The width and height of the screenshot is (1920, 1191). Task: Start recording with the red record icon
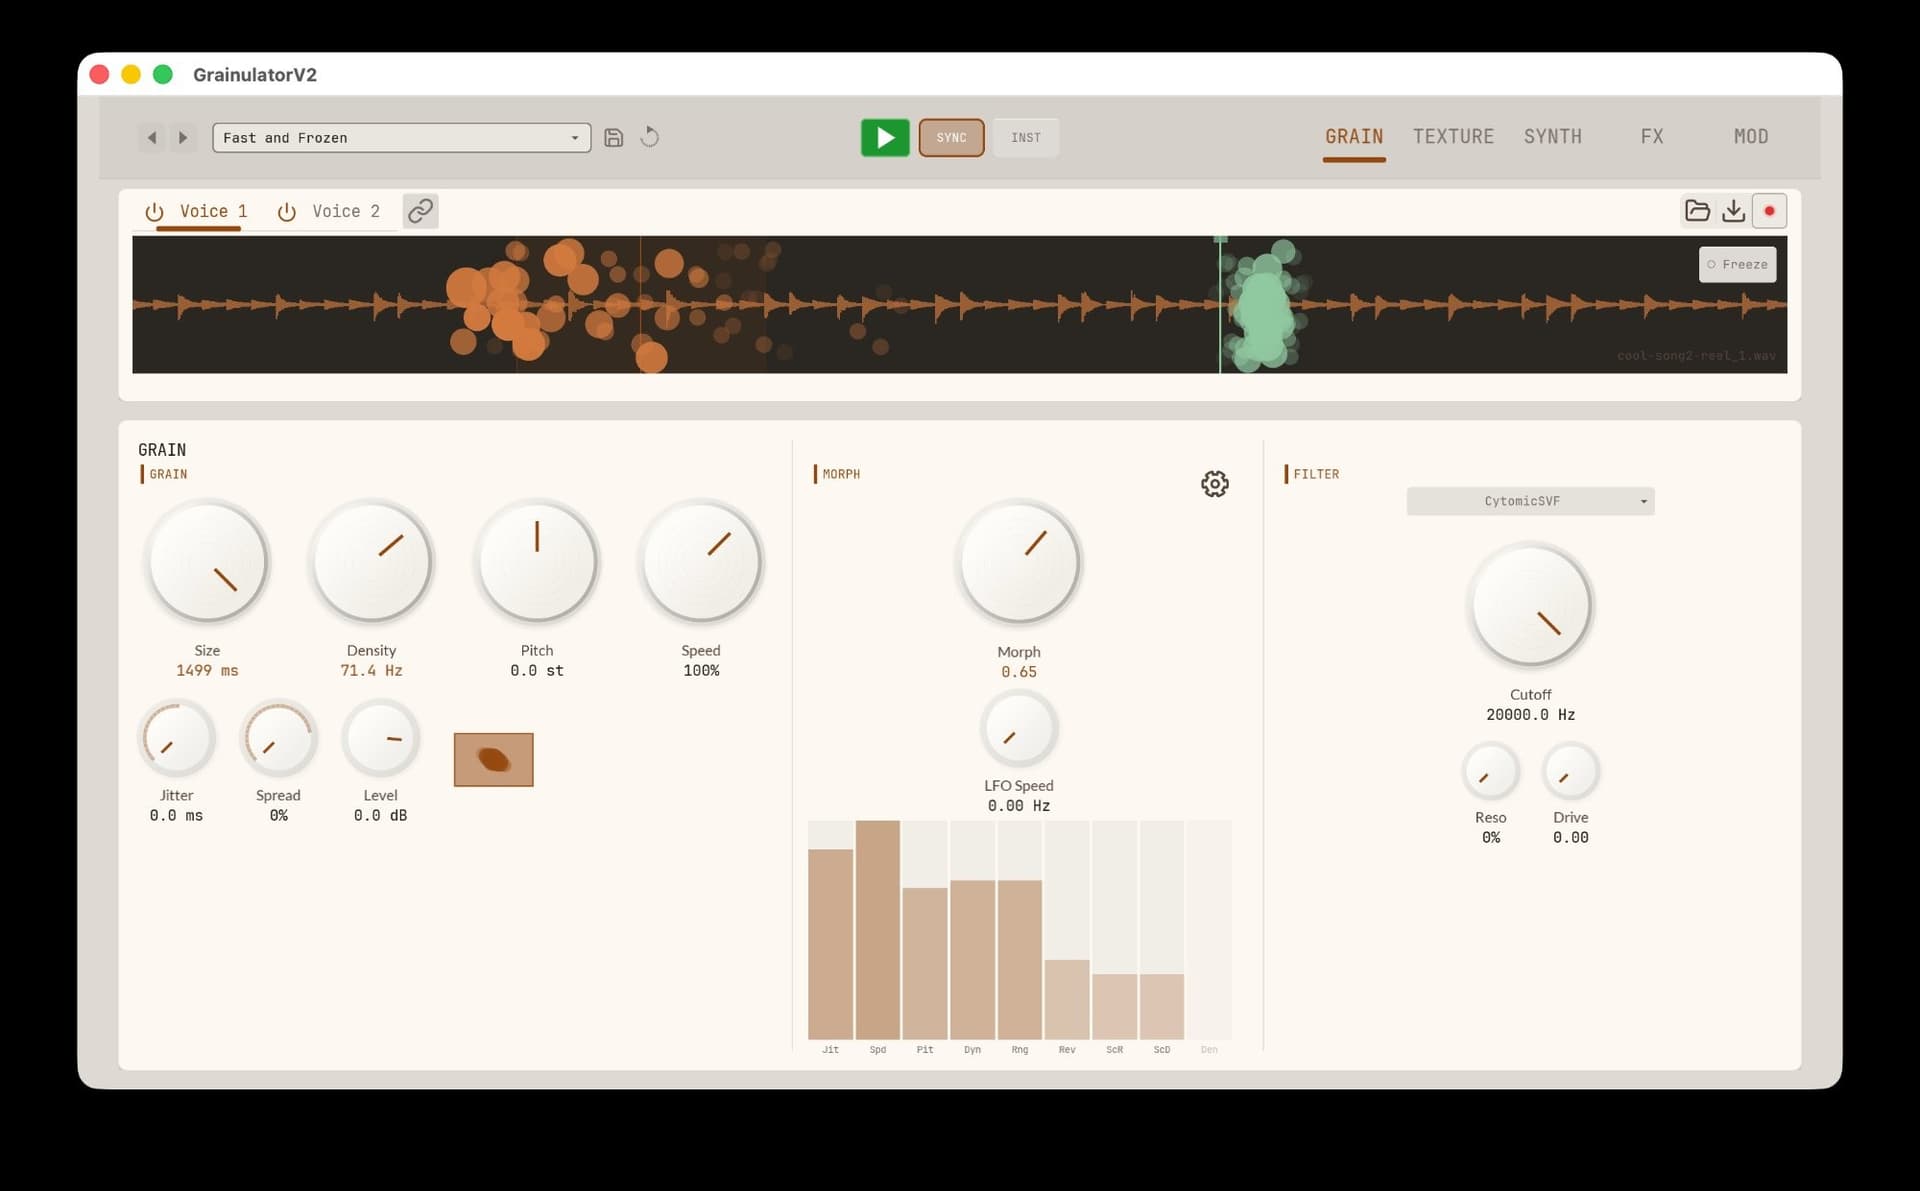pyautogui.click(x=1770, y=210)
